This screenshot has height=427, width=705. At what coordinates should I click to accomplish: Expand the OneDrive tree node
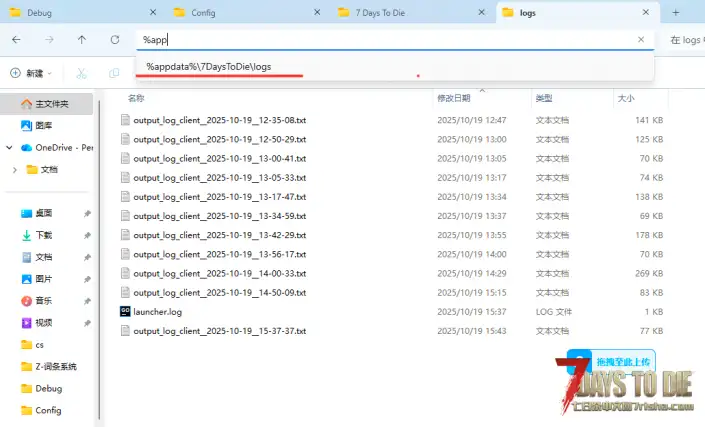pos(9,147)
